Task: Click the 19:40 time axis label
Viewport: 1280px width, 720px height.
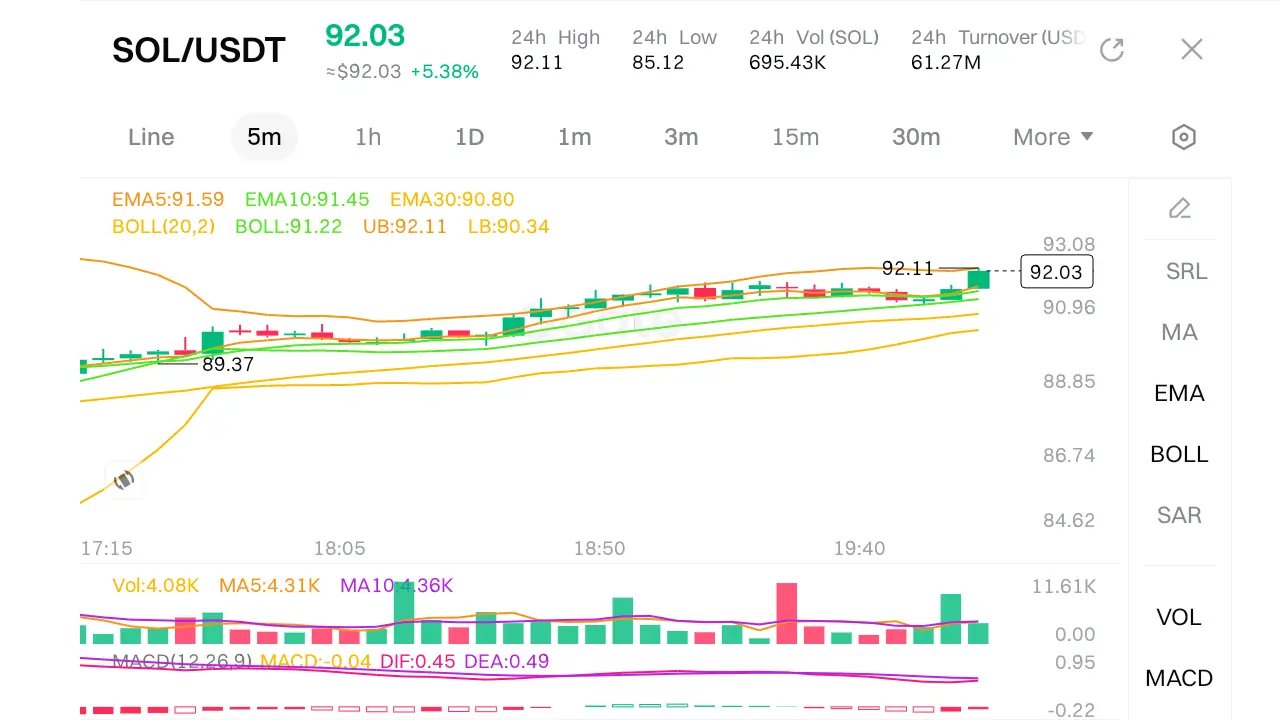Action: click(859, 549)
